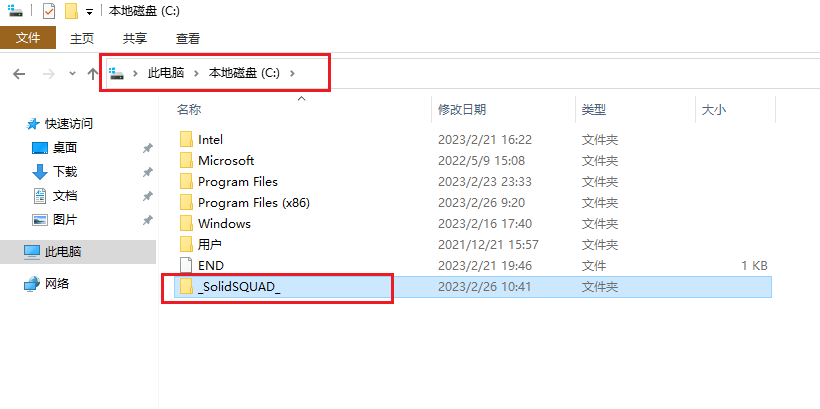Go back with the left arrow button
The image size is (820, 409).
tap(19, 74)
